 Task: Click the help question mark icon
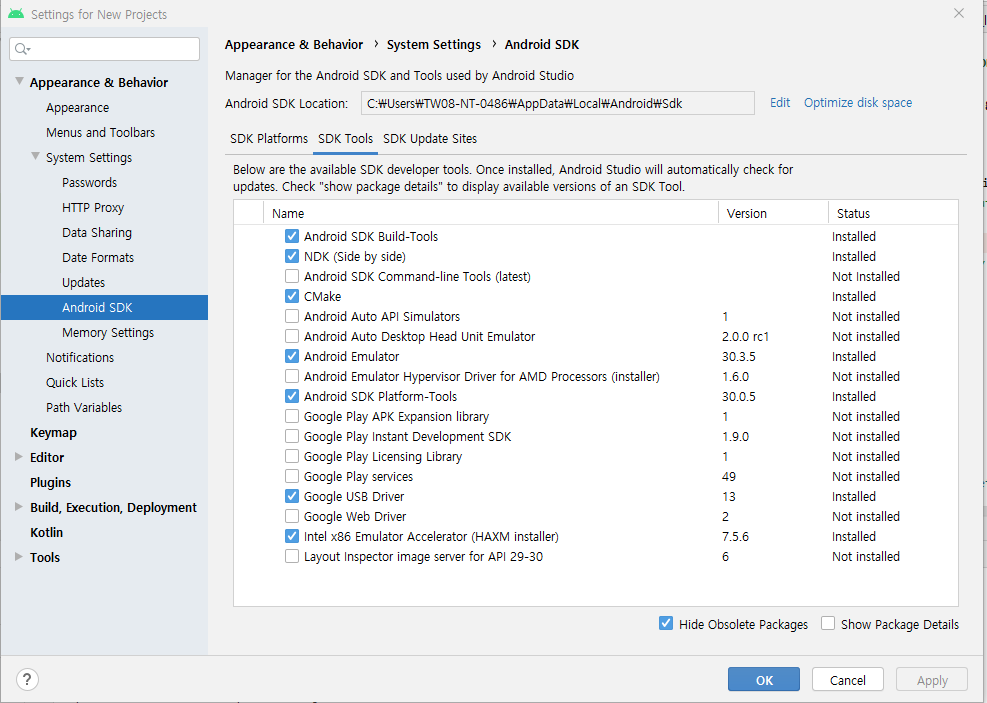27,680
